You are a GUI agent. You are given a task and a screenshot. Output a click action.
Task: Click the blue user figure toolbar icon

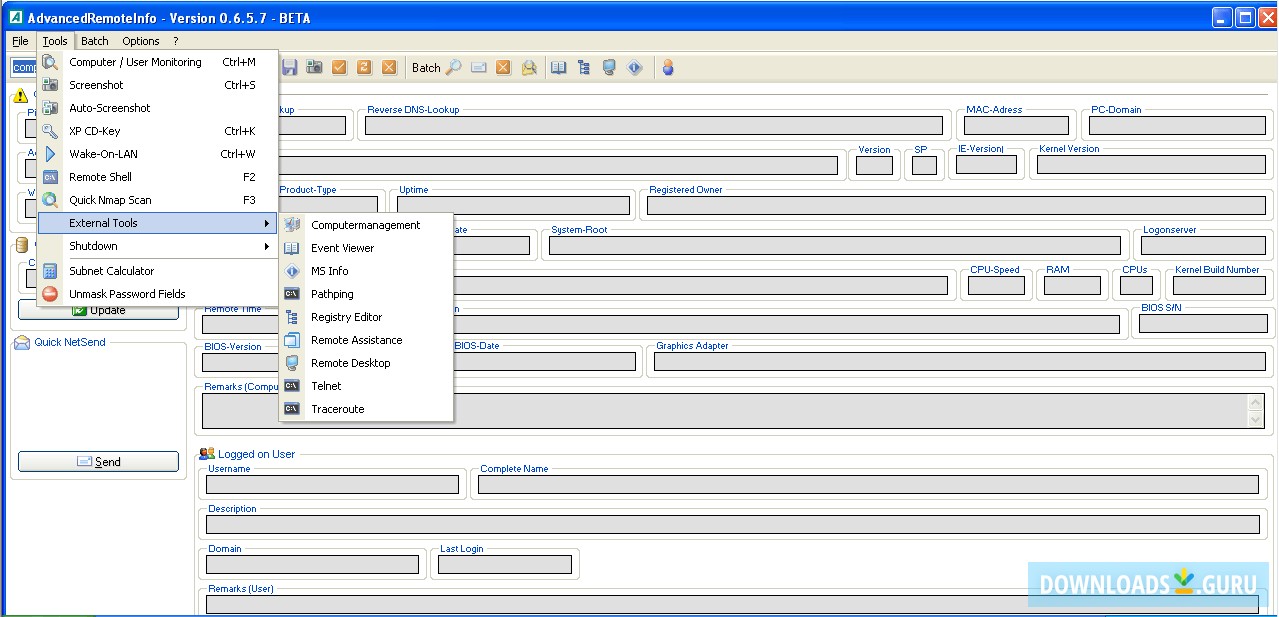[668, 67]
